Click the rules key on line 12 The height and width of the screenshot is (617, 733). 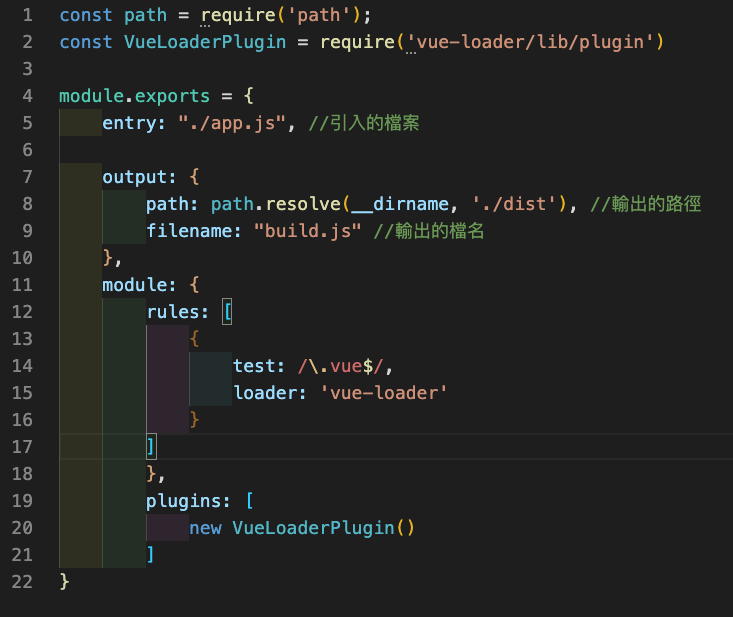click(177, 312)
